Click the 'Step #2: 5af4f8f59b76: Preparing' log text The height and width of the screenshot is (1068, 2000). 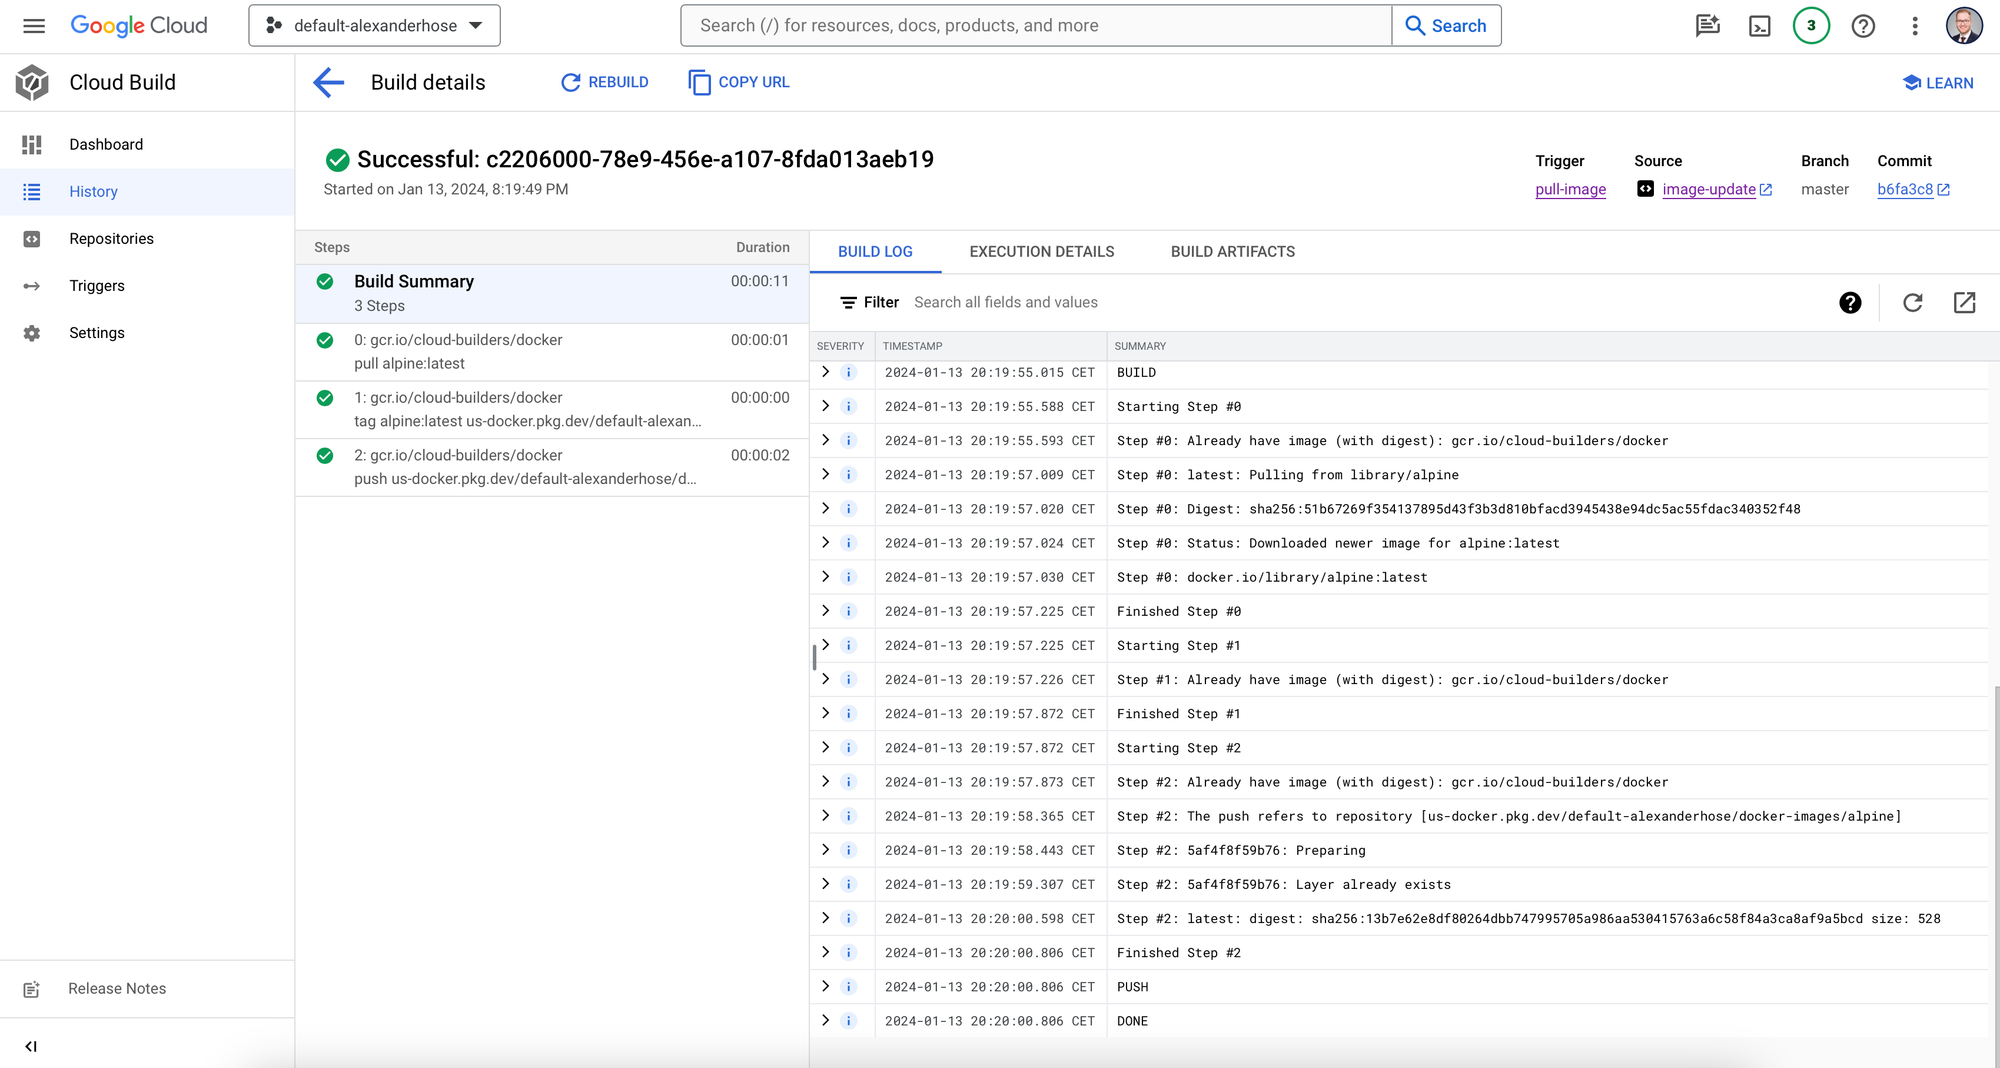coord(1241,851)
